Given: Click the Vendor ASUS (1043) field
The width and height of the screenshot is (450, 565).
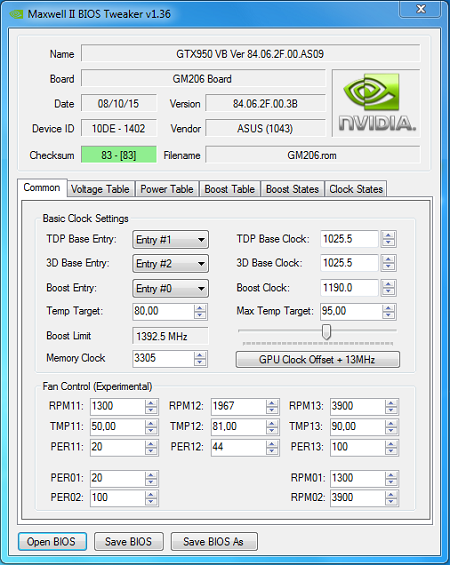Looking at the screenshot, I should click(x=265, y=128).
